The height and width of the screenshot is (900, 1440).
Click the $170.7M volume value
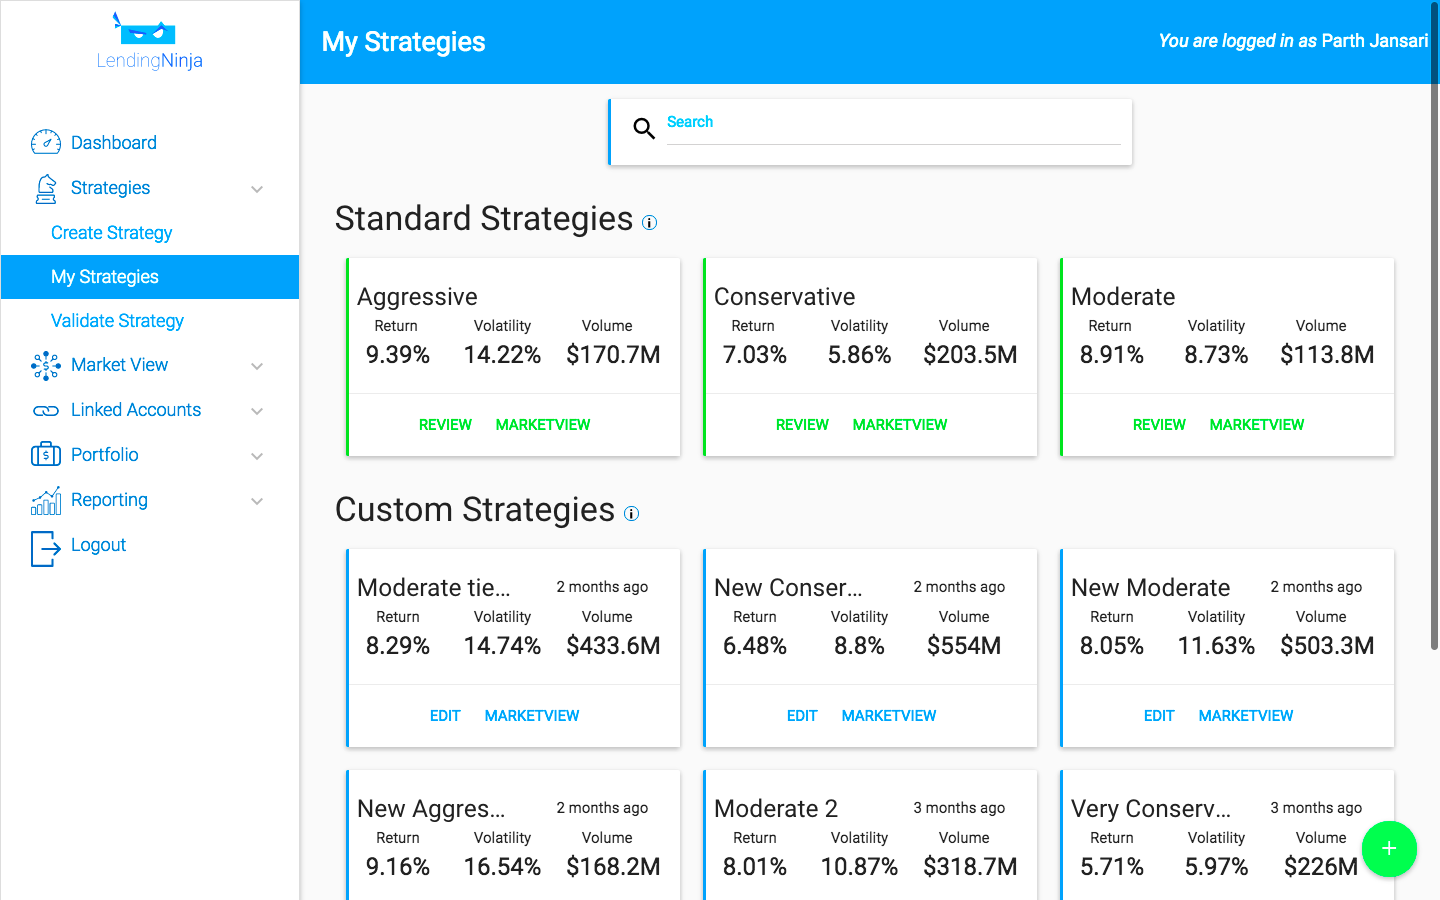(613, 355)
